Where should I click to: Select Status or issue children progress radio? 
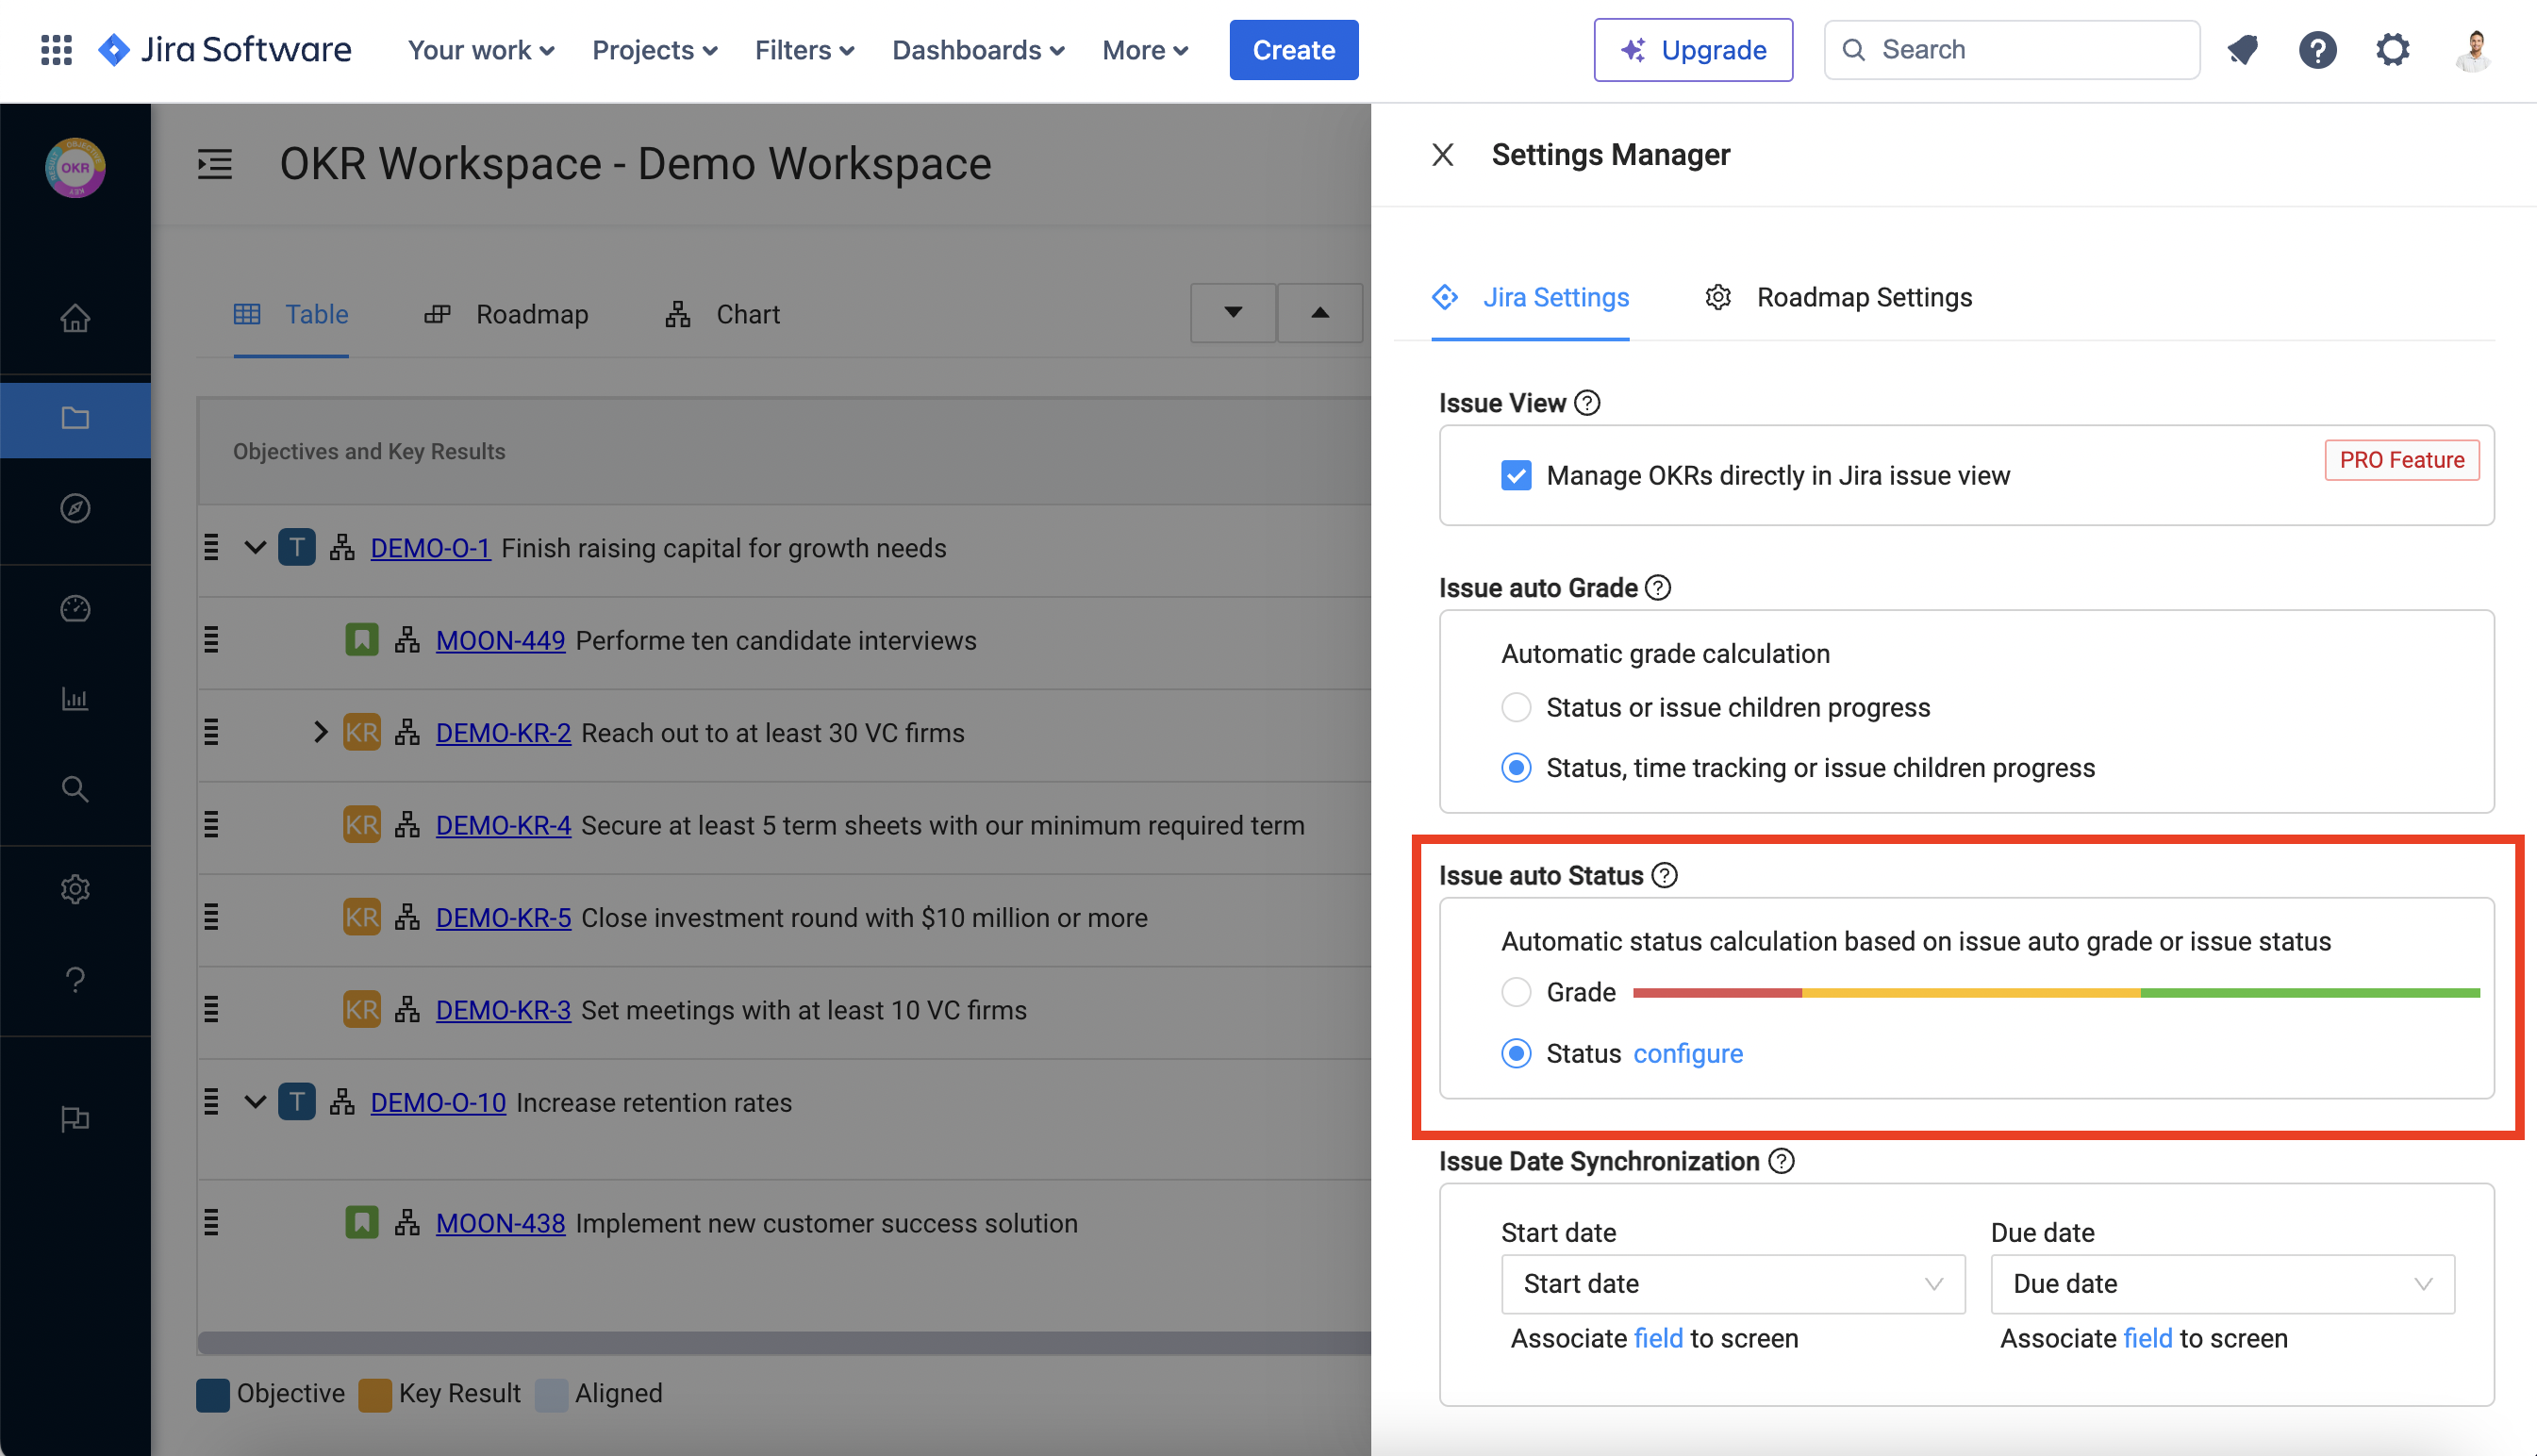pyautogui.click(x=1516, y=707)
